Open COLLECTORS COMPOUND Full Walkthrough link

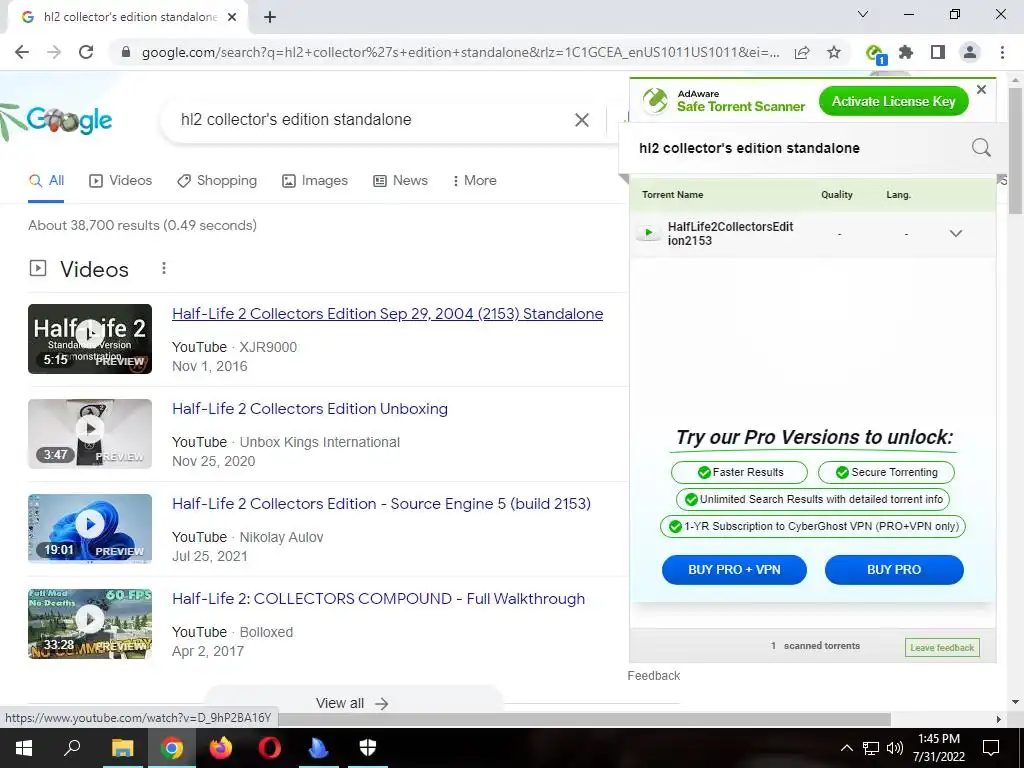pyautogui.click(x=378, y=599)
